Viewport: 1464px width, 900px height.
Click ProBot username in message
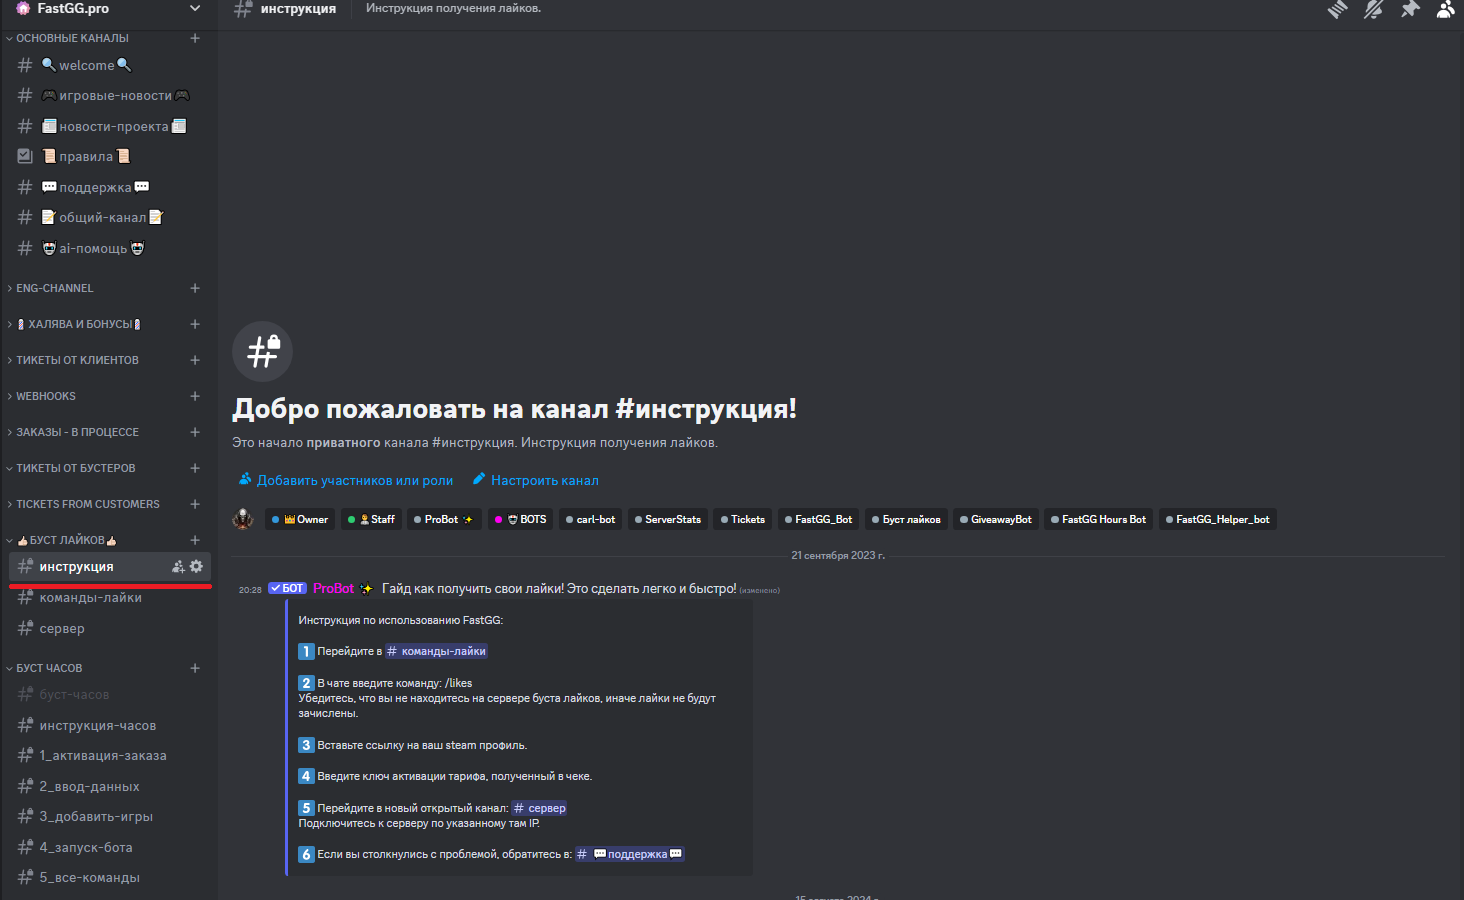(x=333, y=588)
